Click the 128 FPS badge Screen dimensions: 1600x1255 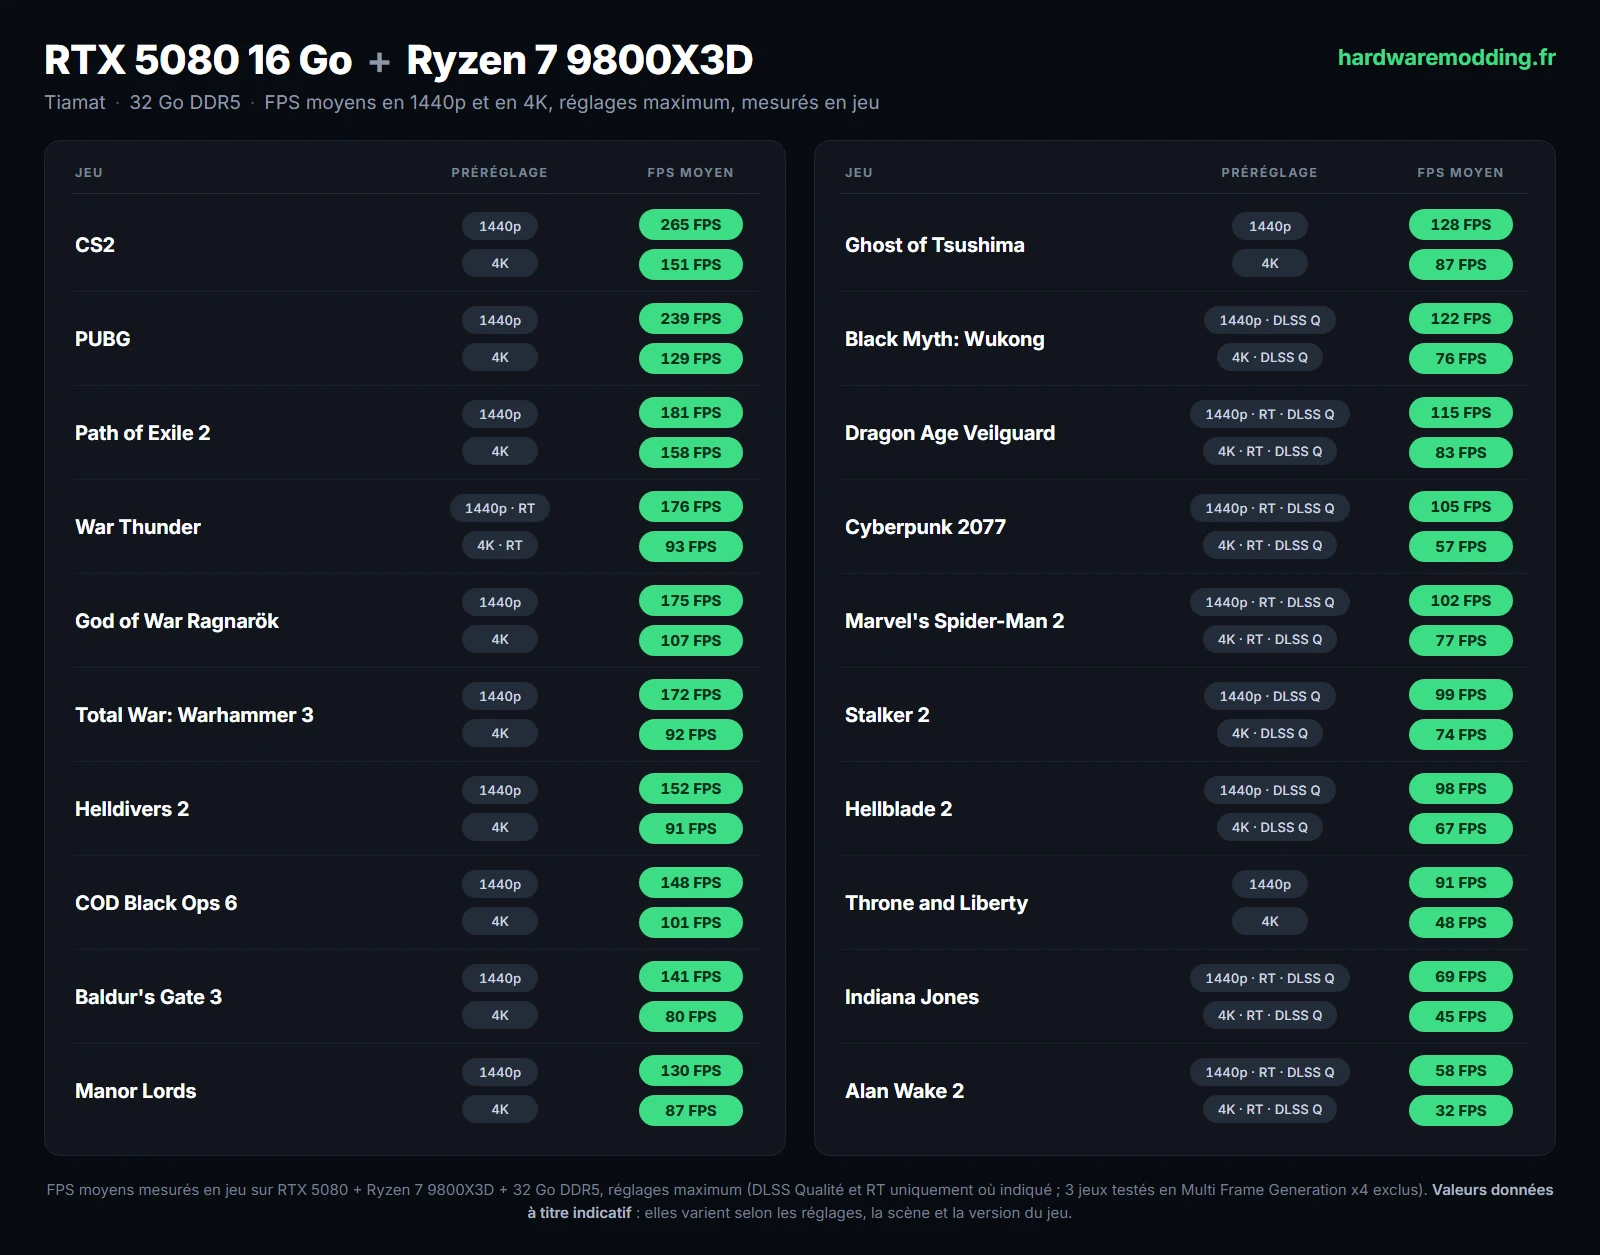pos(1461,225)
